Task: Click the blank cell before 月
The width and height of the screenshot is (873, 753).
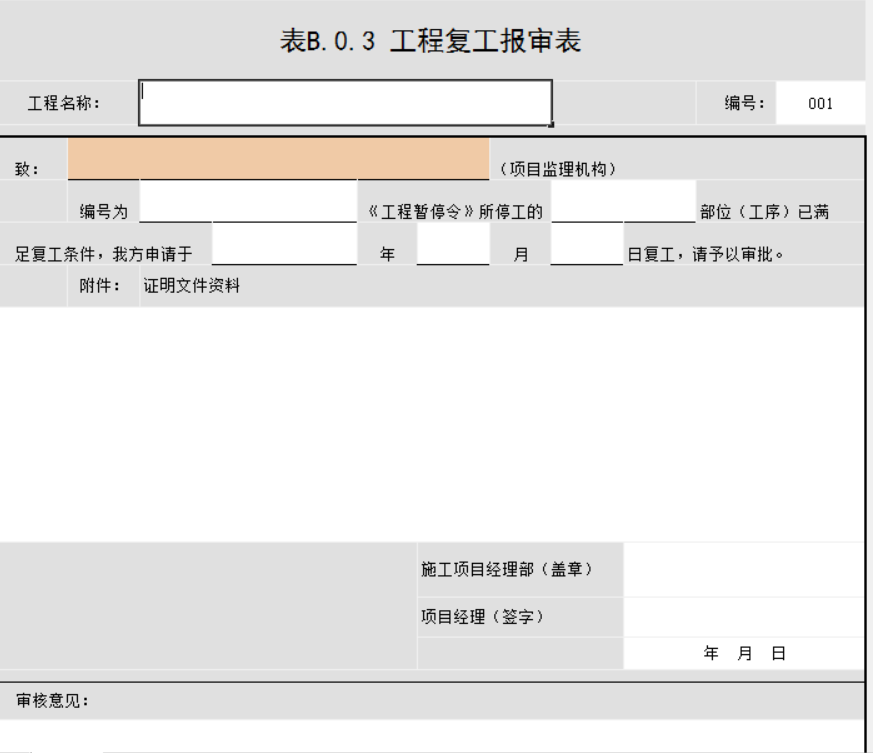Action: pyautogui.click(x=452, y=244)
